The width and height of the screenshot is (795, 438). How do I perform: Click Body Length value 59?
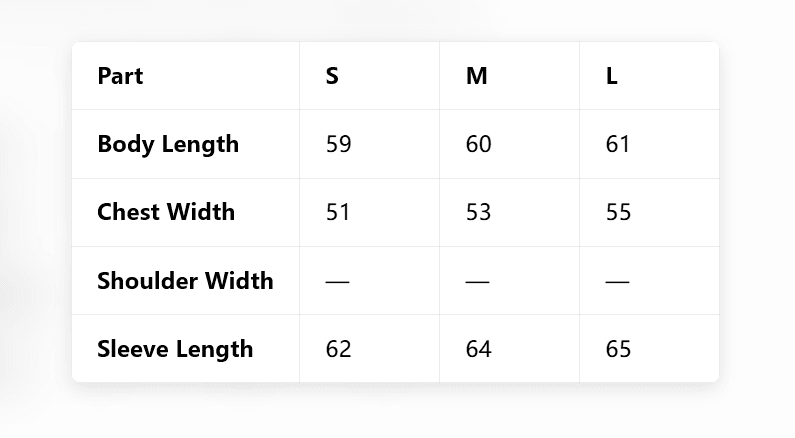339,144
